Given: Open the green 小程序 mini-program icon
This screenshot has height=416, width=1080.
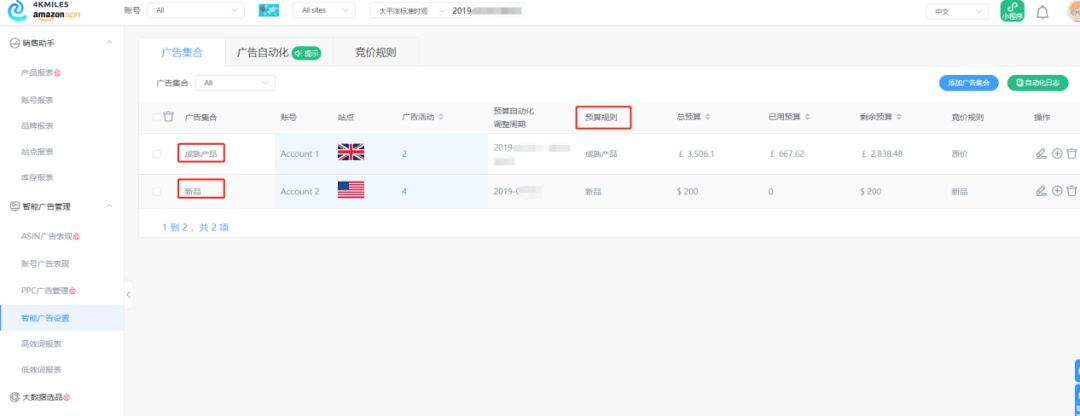Looking at the screenshot, I should (x=1012, y=12).
